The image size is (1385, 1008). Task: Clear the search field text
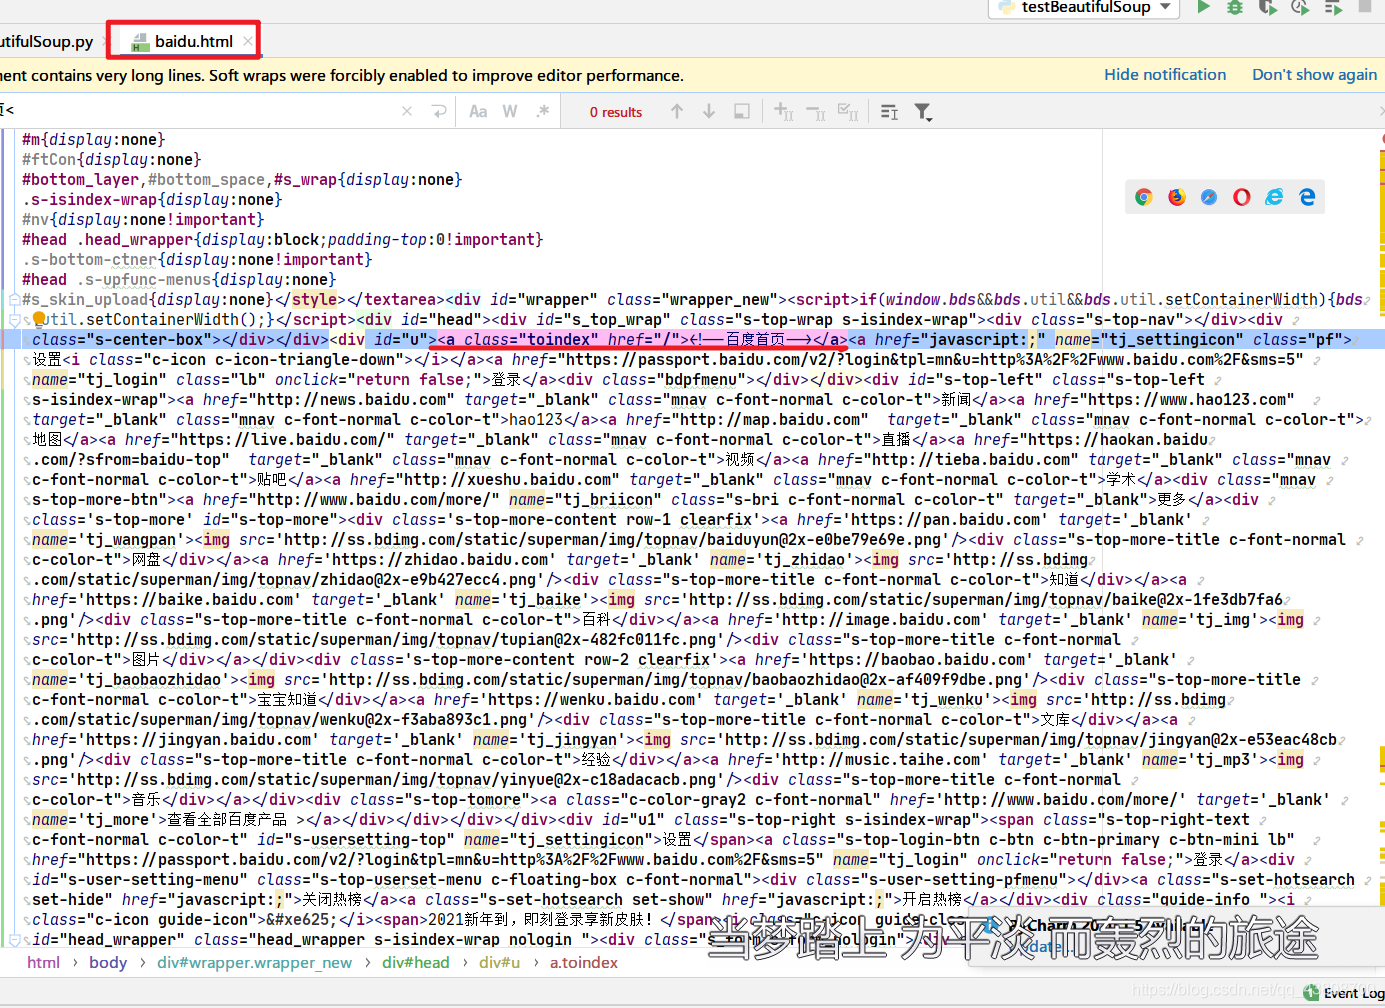pos(407,111)
